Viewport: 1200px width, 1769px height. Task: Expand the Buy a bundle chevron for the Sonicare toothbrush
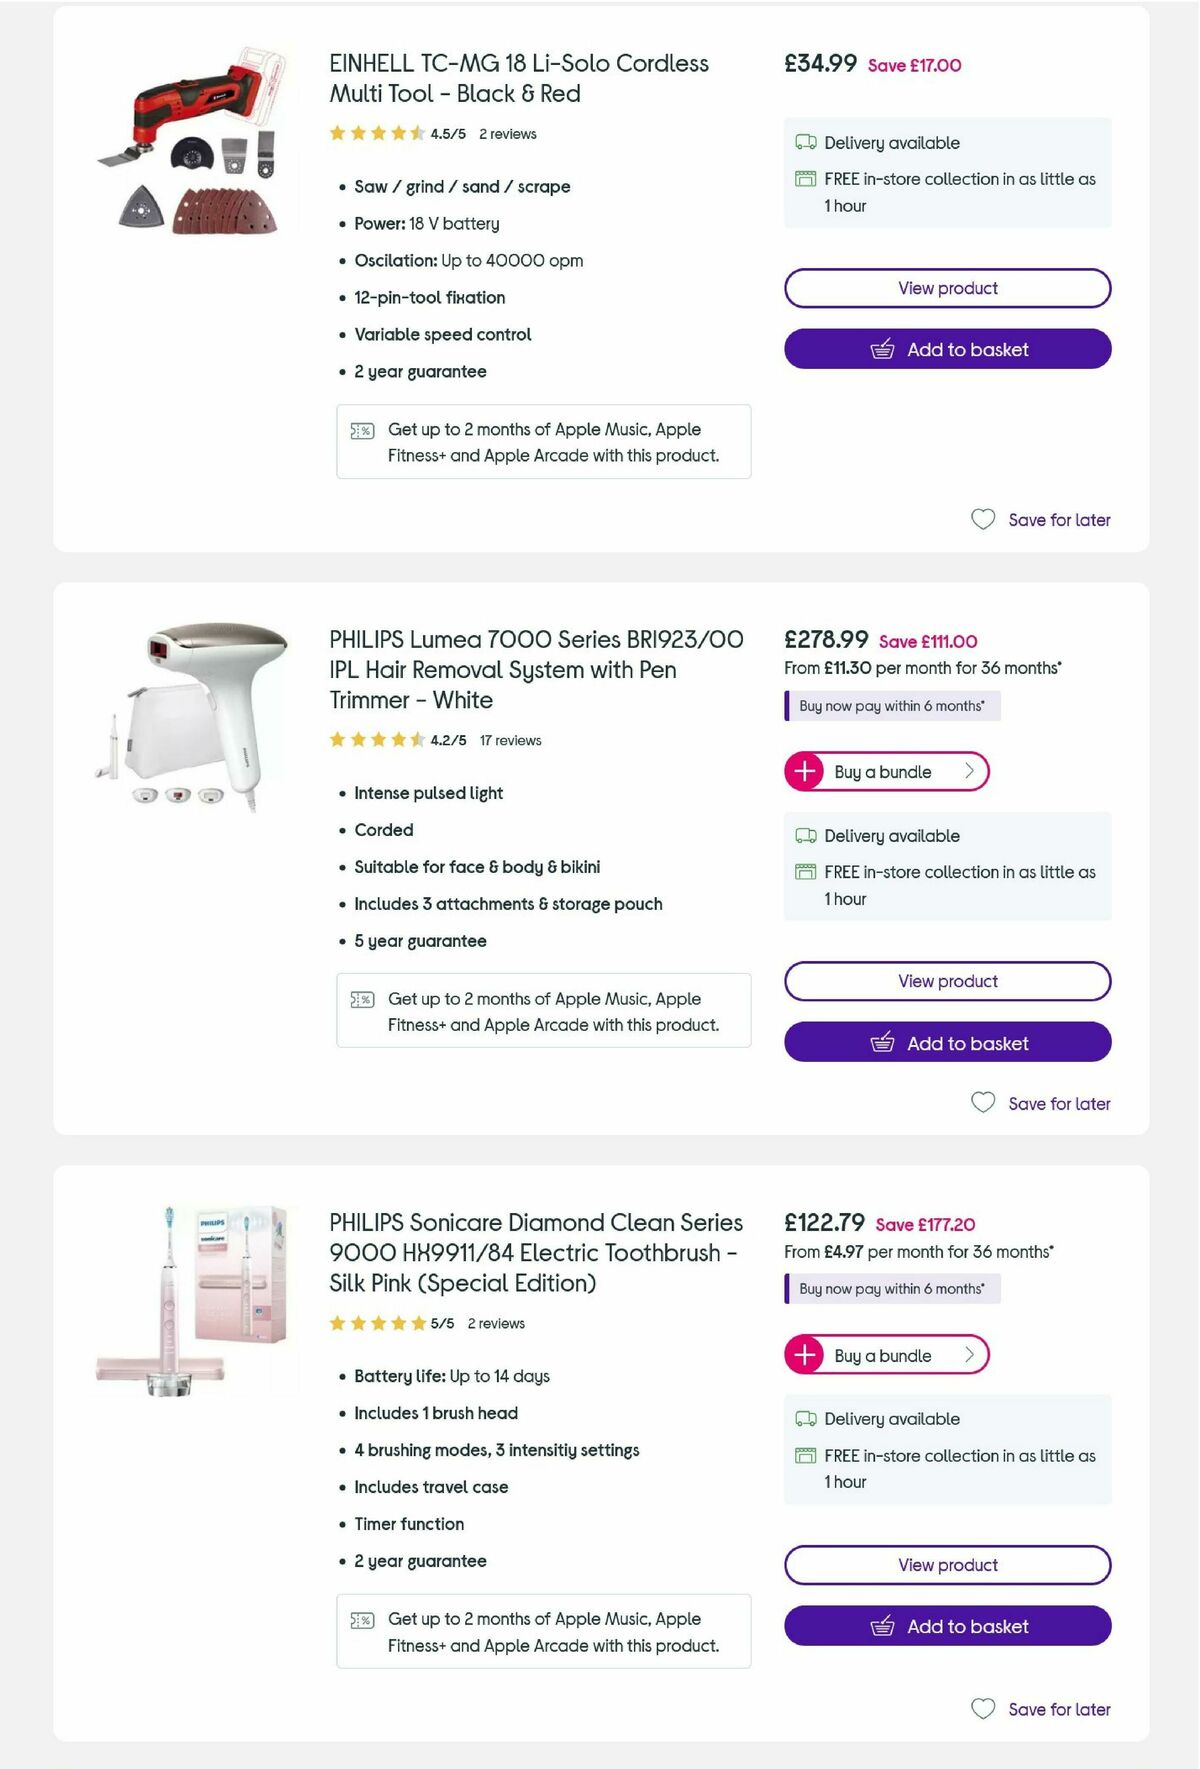tap(968, 1355)
